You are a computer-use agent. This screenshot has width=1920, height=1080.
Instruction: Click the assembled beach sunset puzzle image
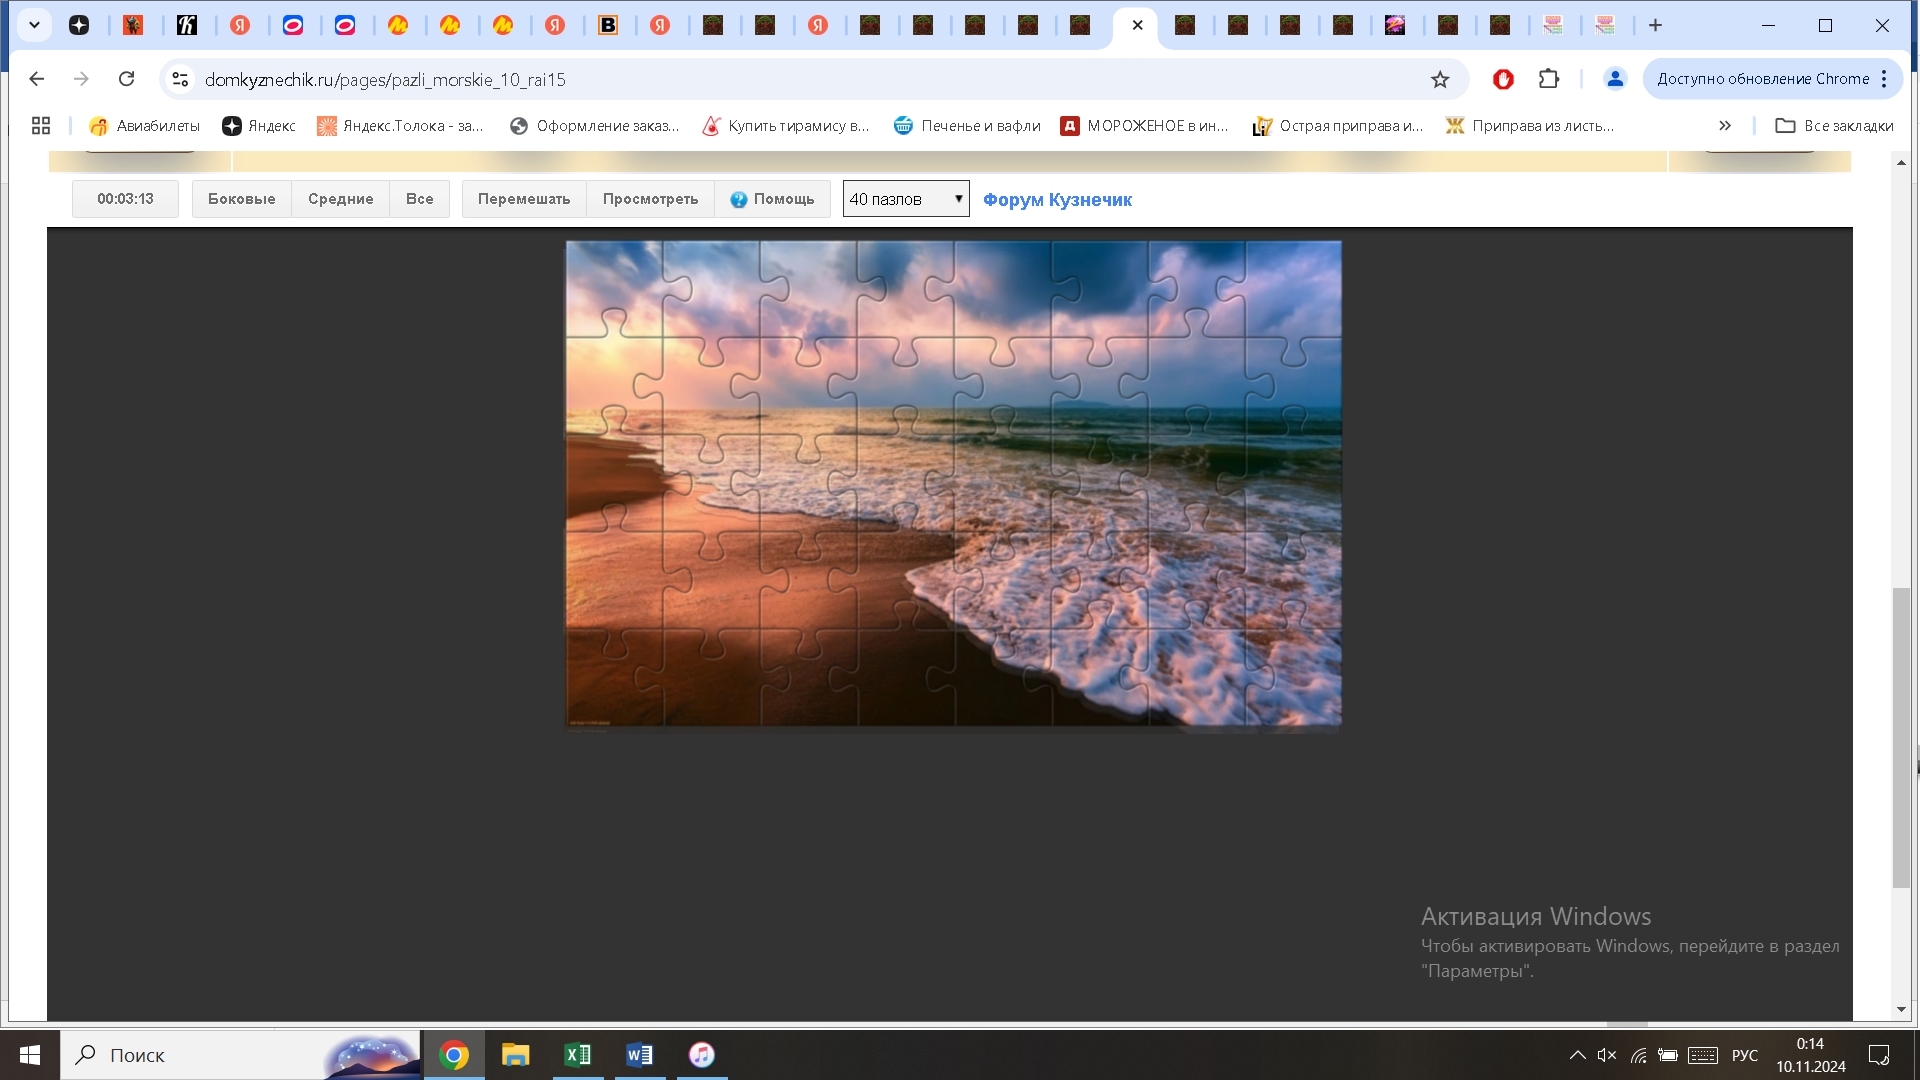coord(953,484)
